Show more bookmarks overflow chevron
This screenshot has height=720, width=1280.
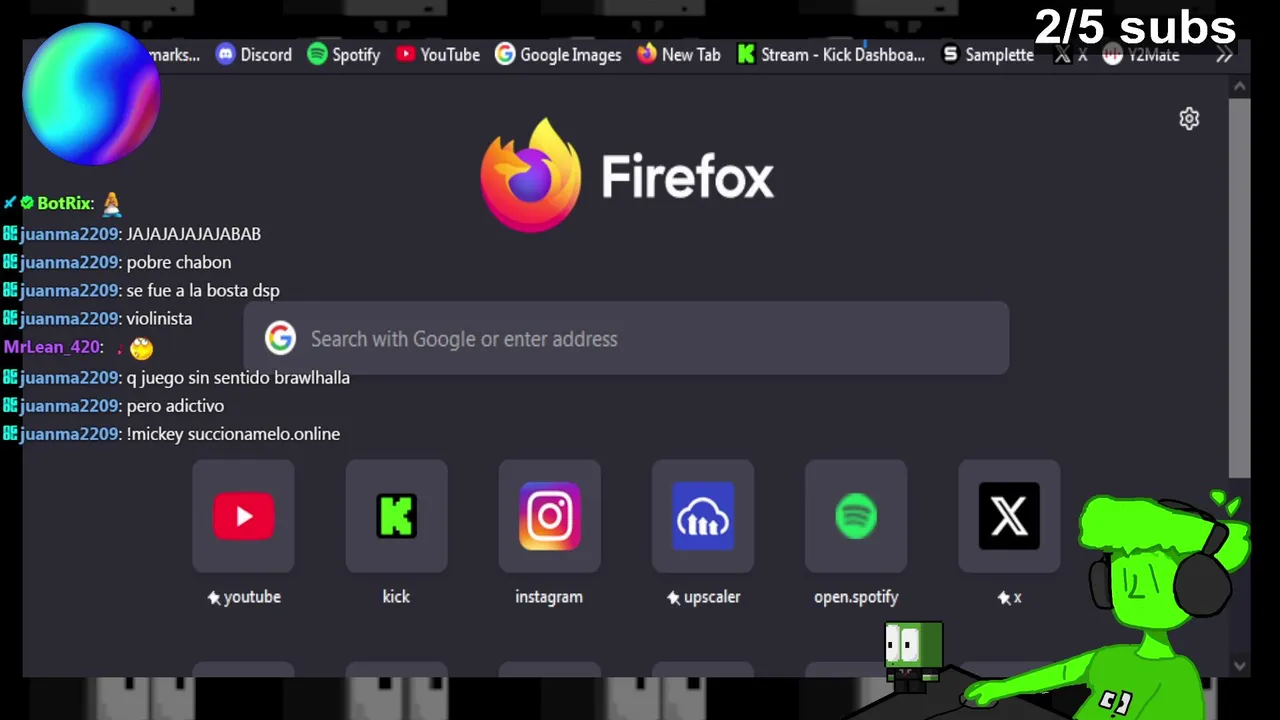point(1224,56)
